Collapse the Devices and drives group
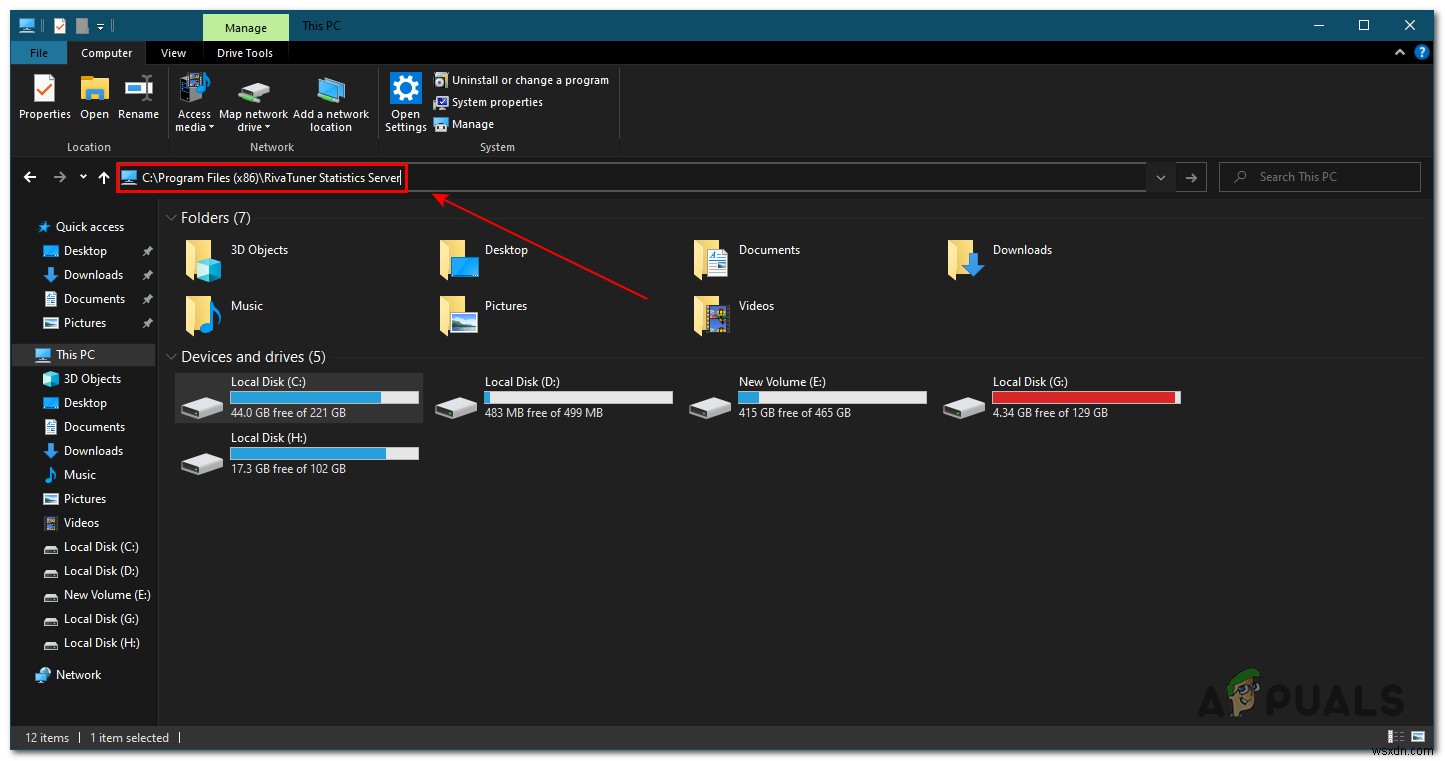Screen dimensions: 1445x761 pyautogui.click(x=171, y=357)
